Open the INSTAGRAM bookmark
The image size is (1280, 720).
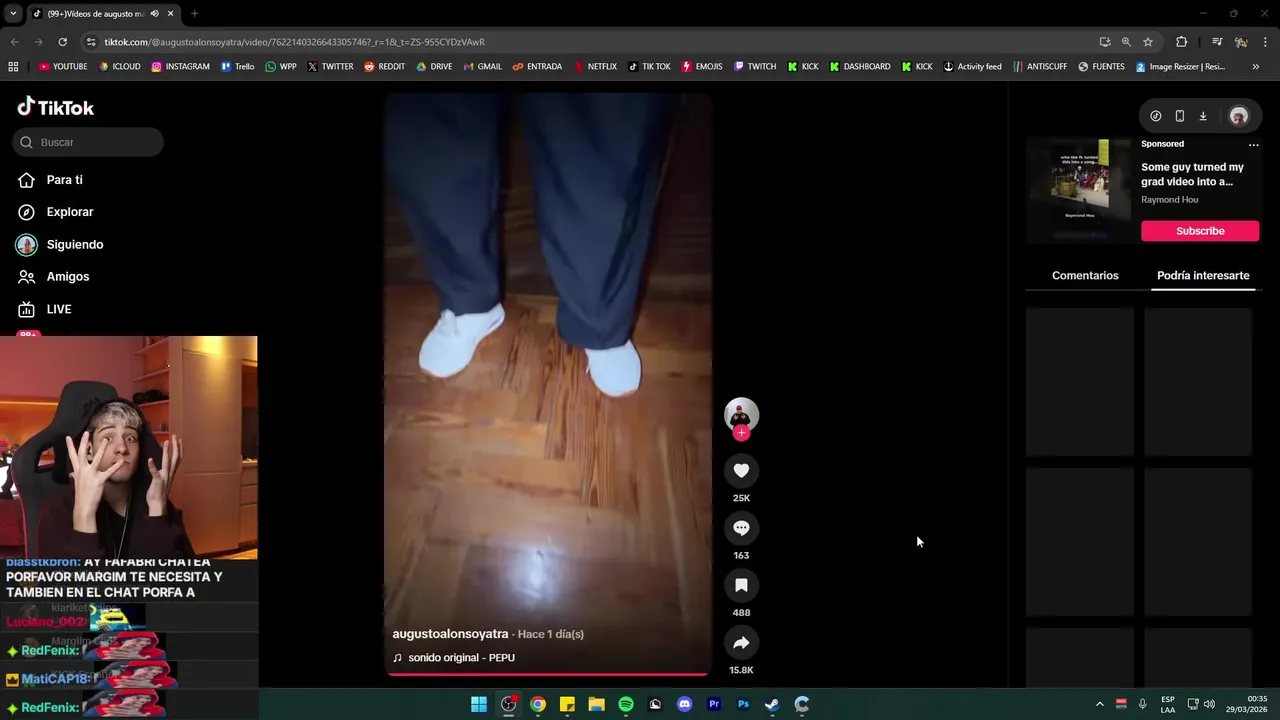(x=180, y=67)
